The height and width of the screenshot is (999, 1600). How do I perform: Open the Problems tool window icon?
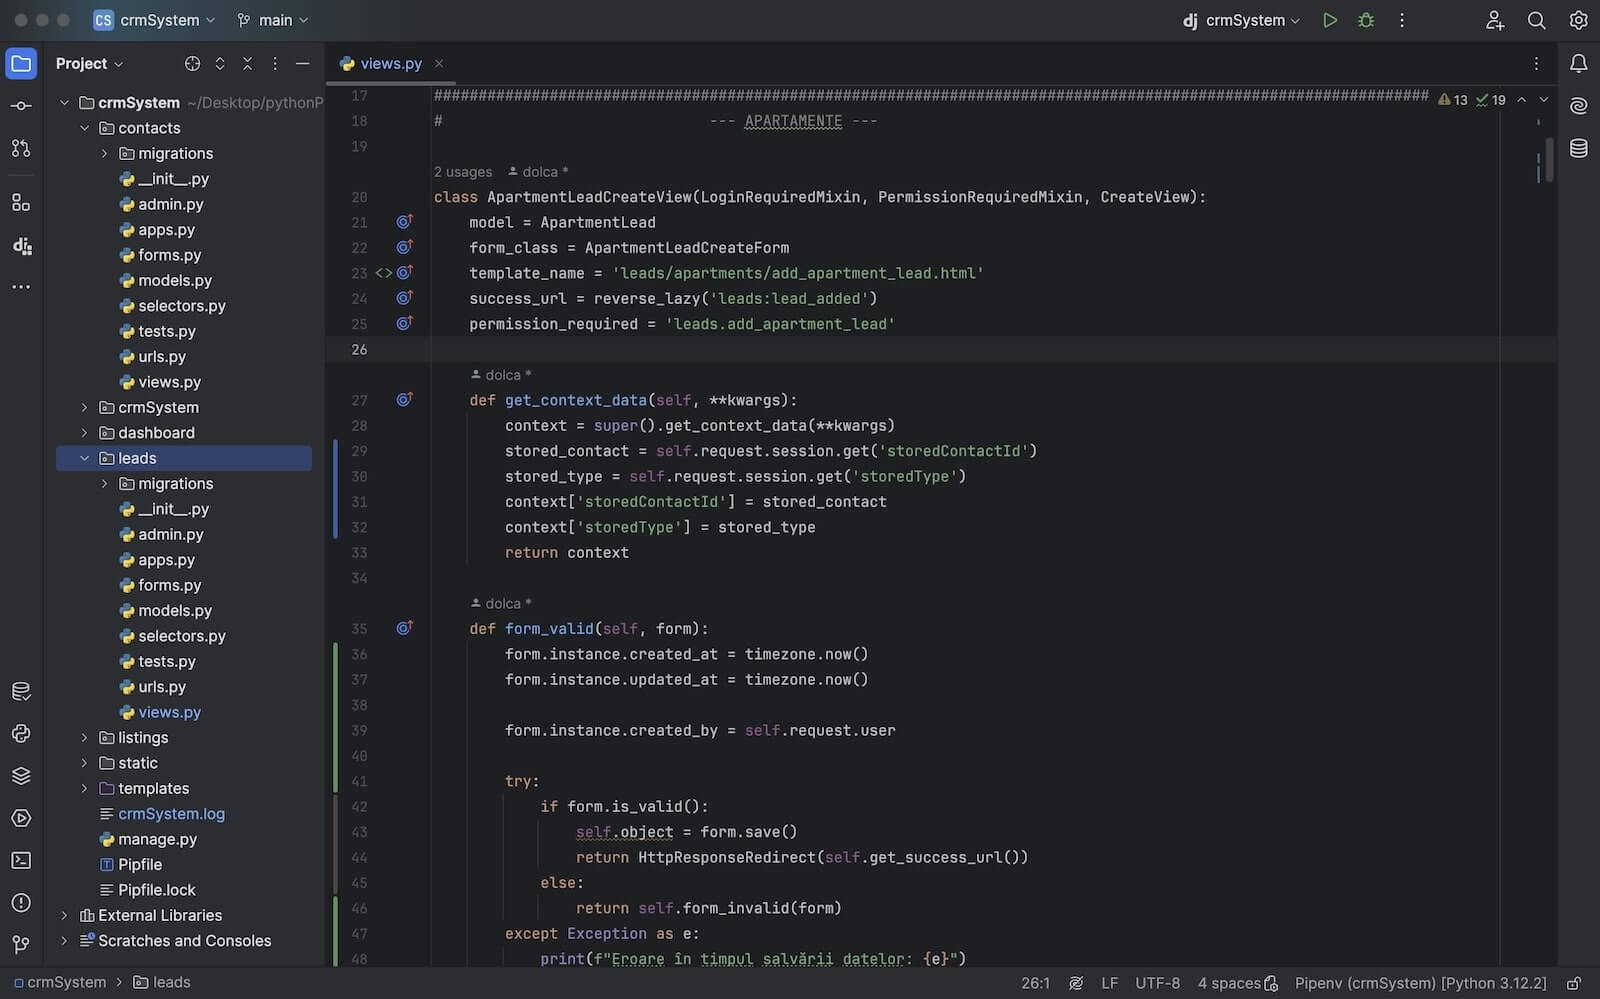[21, 902]
